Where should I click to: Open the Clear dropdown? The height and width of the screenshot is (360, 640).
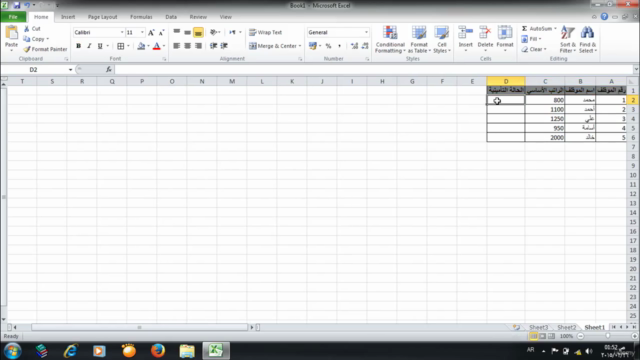[x=534, y=49]
